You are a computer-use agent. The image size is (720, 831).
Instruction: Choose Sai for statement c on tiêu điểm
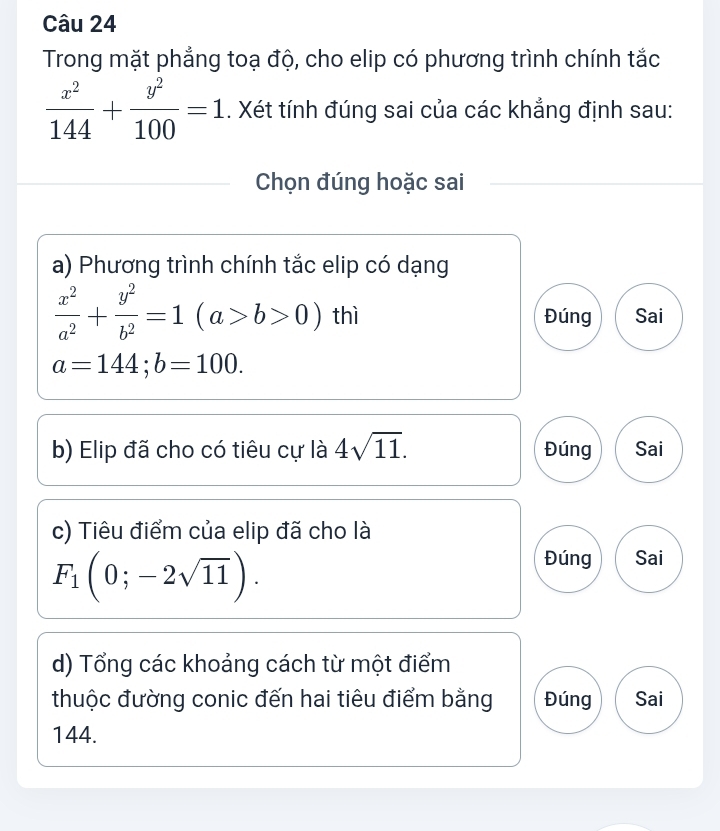point(649,558)
